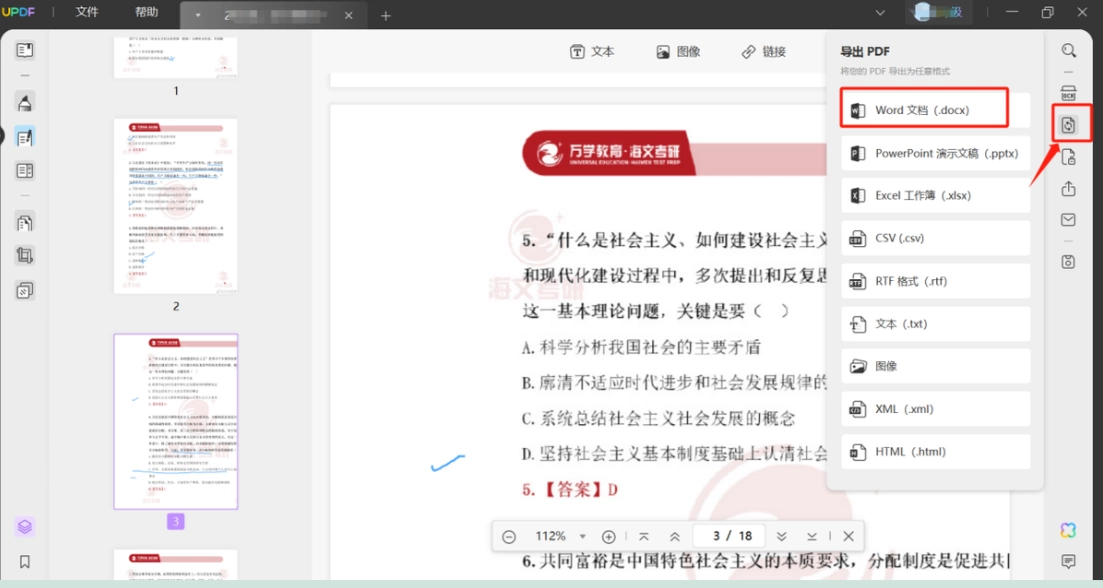Screen dimensions: 1103x588
Task: Open the 文件 menu
Action: [87, 12]
